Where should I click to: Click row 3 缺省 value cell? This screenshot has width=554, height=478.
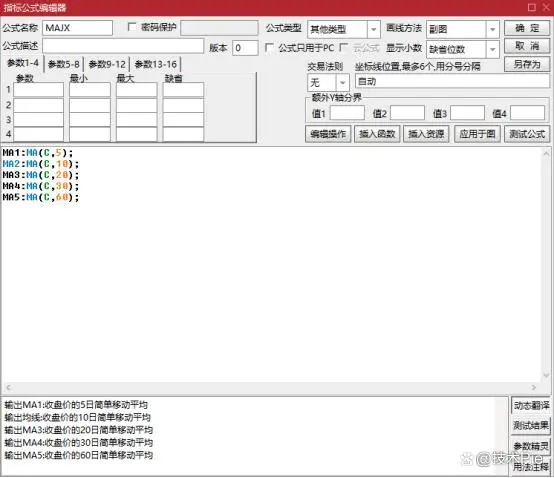tap(183, 120)
